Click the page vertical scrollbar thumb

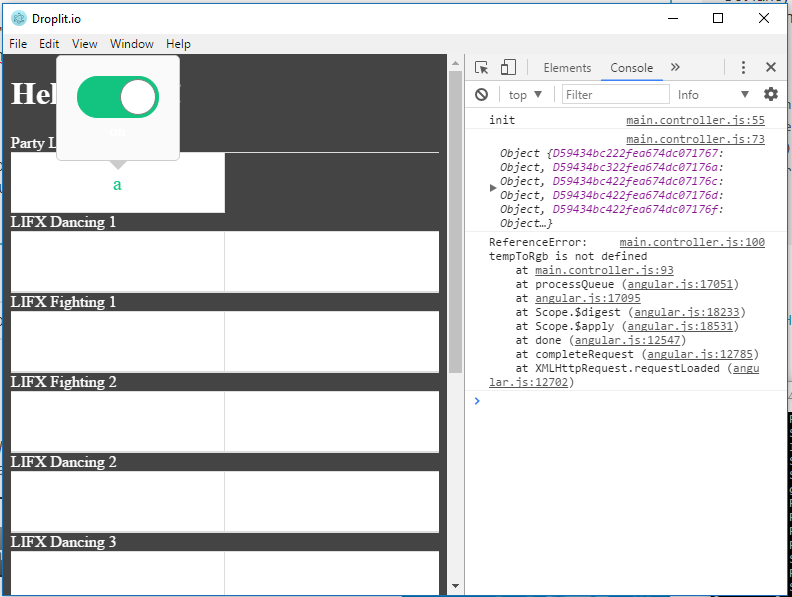tap(455, 222)
